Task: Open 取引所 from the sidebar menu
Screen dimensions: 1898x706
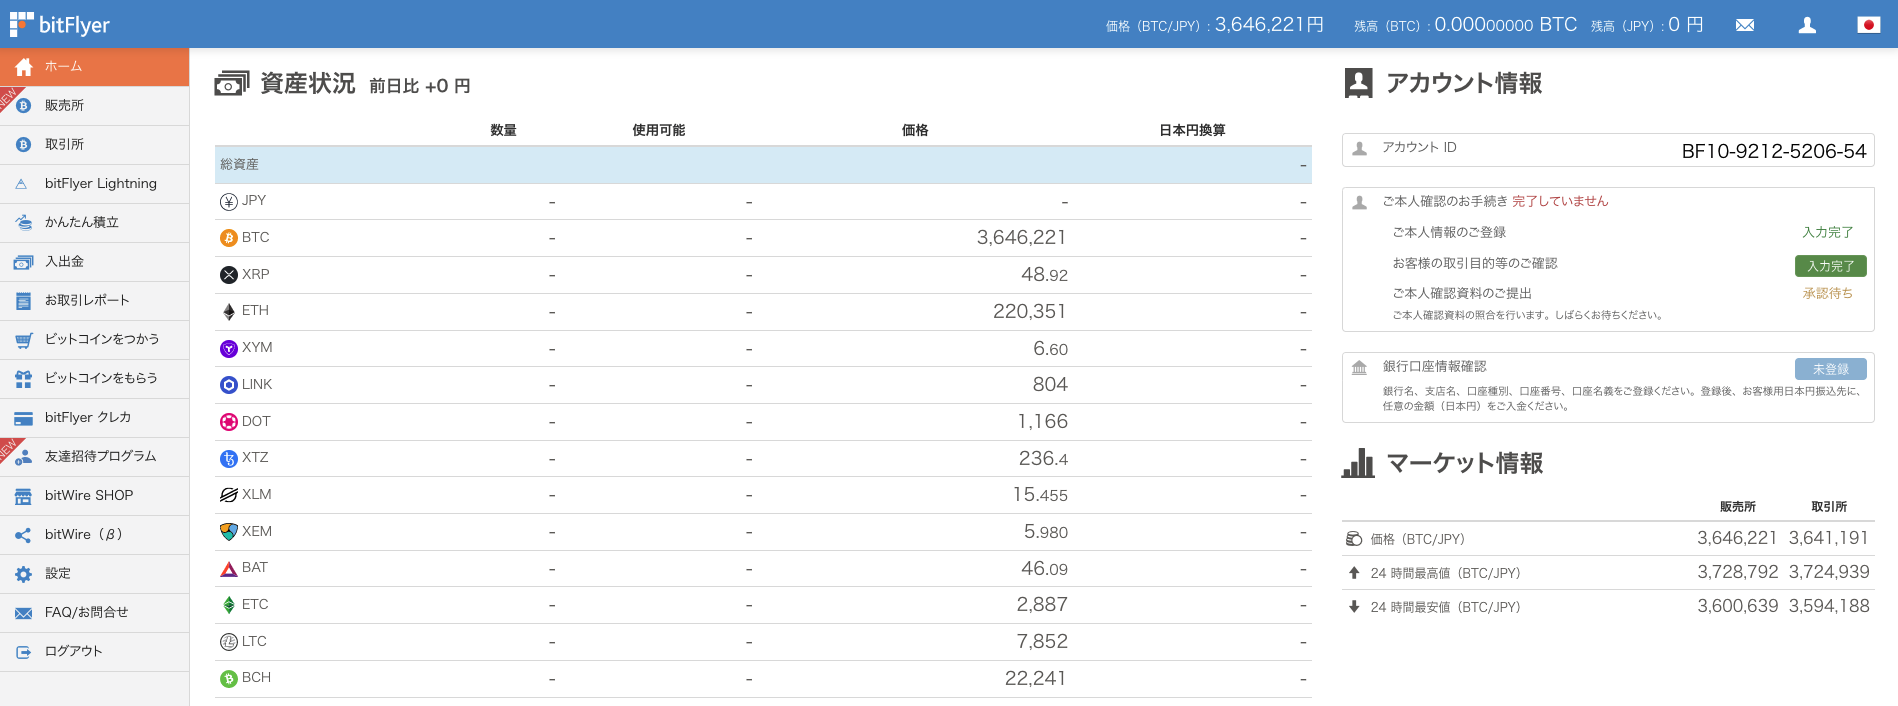Action: 94,145
